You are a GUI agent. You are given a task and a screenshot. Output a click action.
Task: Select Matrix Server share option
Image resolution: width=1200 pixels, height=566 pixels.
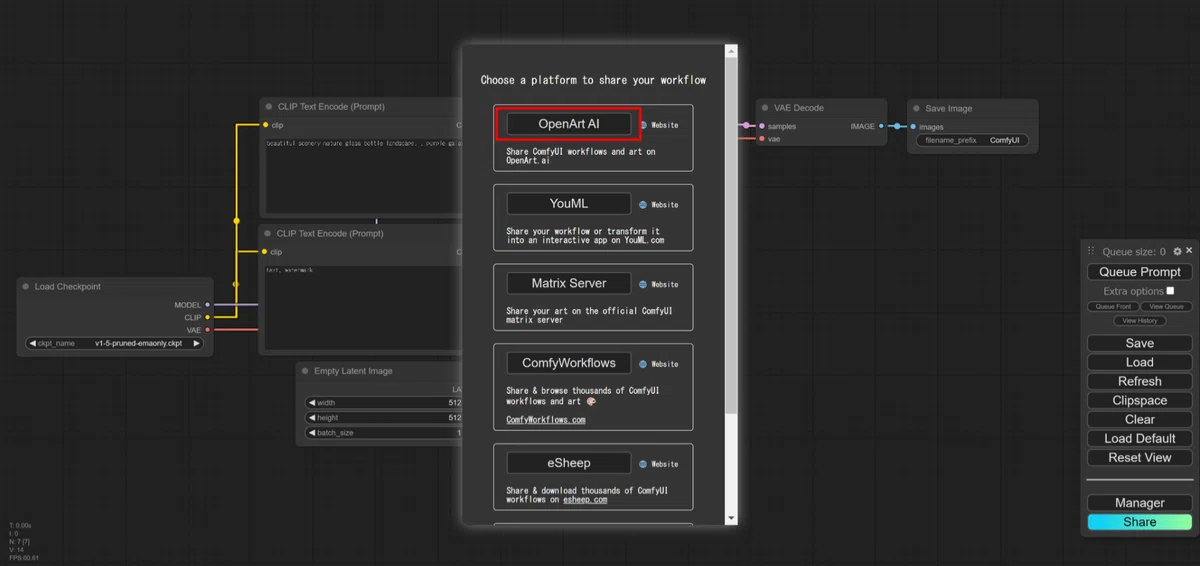569,283
